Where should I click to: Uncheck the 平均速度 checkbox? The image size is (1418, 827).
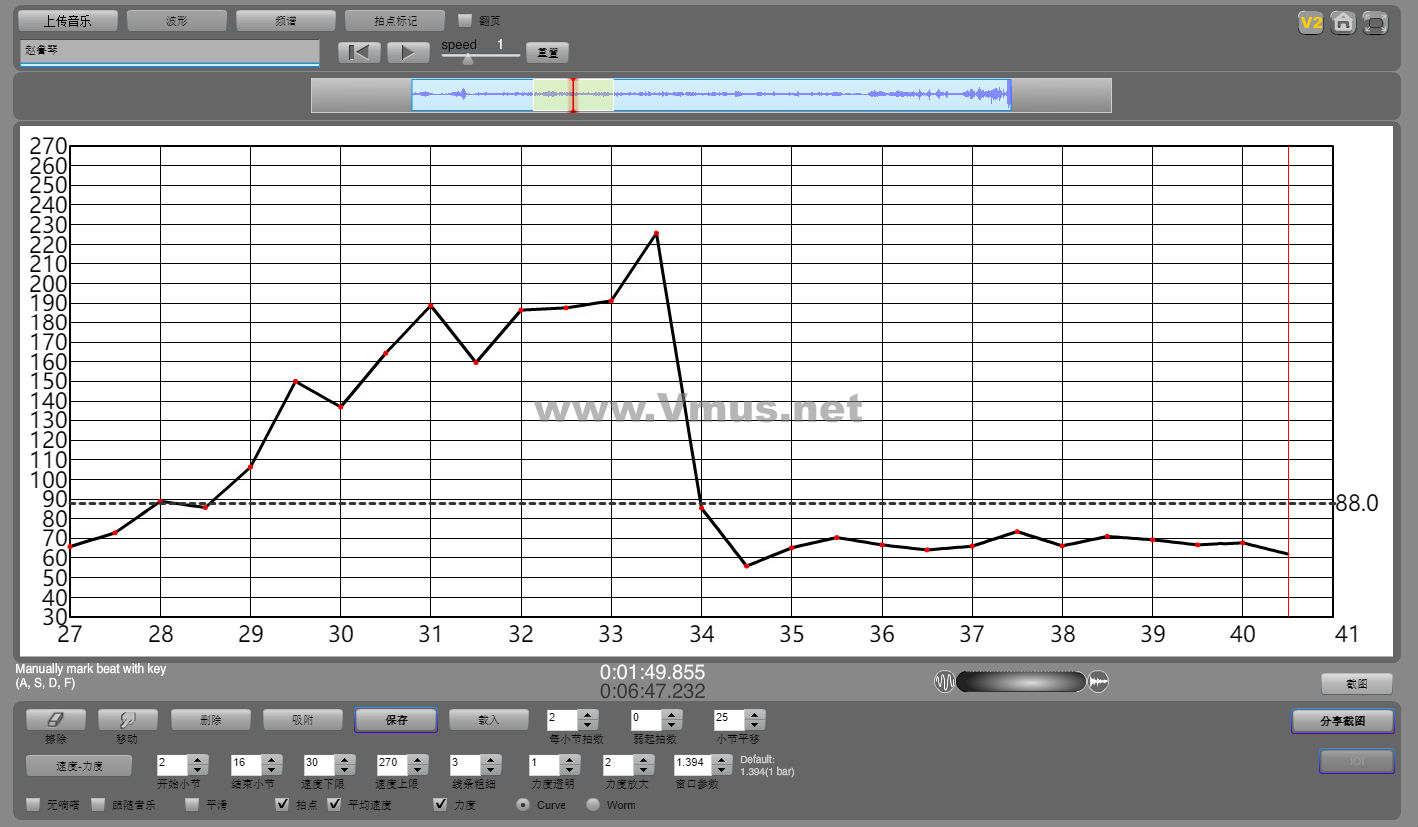[x=334, y=804]
